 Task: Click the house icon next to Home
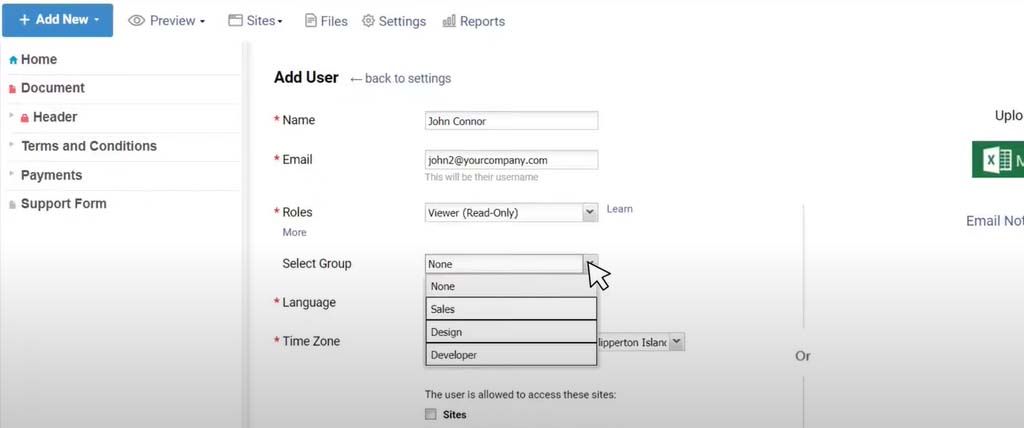(x=13, y=60)
